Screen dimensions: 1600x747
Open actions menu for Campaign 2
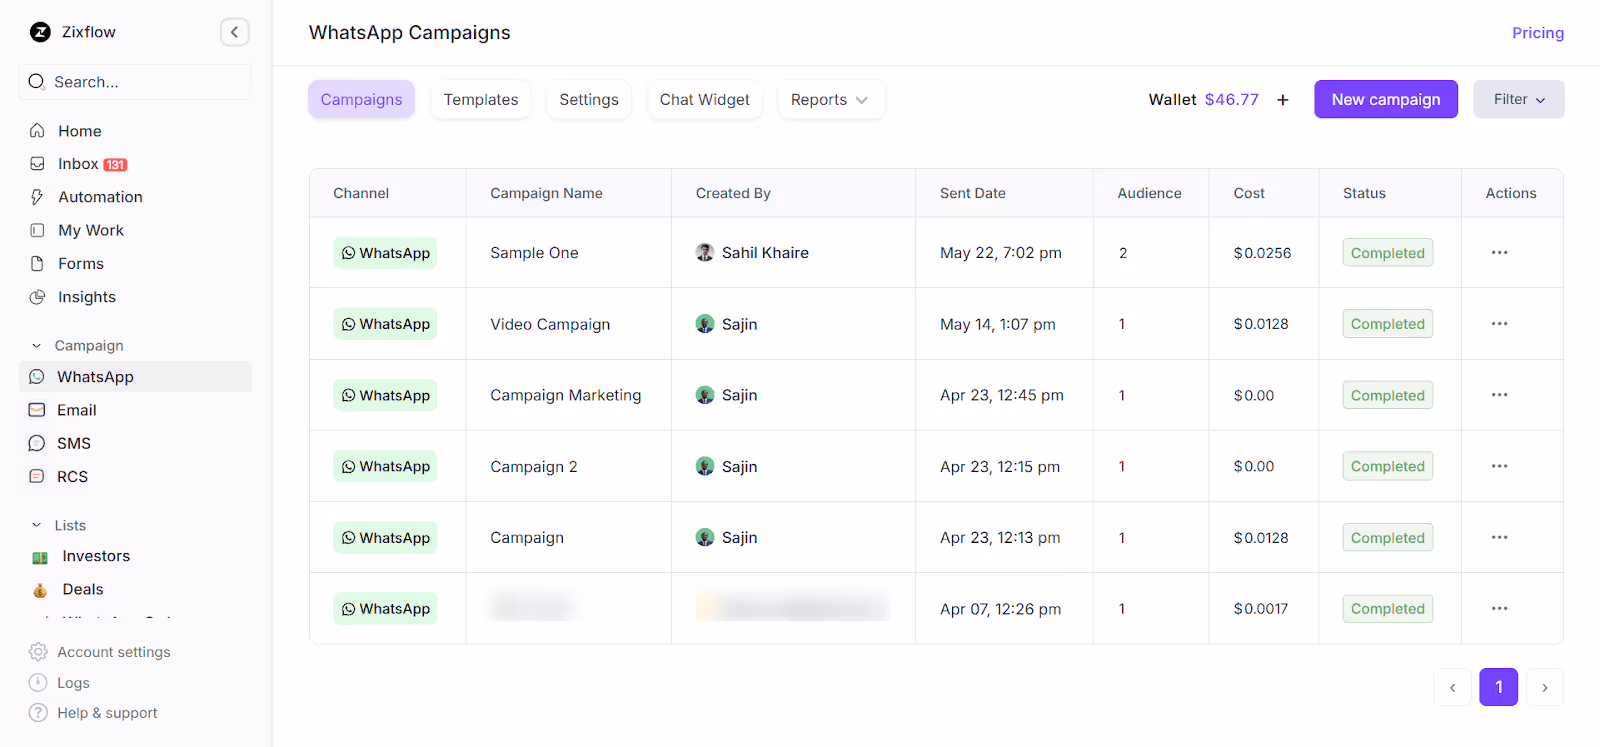1499,466
